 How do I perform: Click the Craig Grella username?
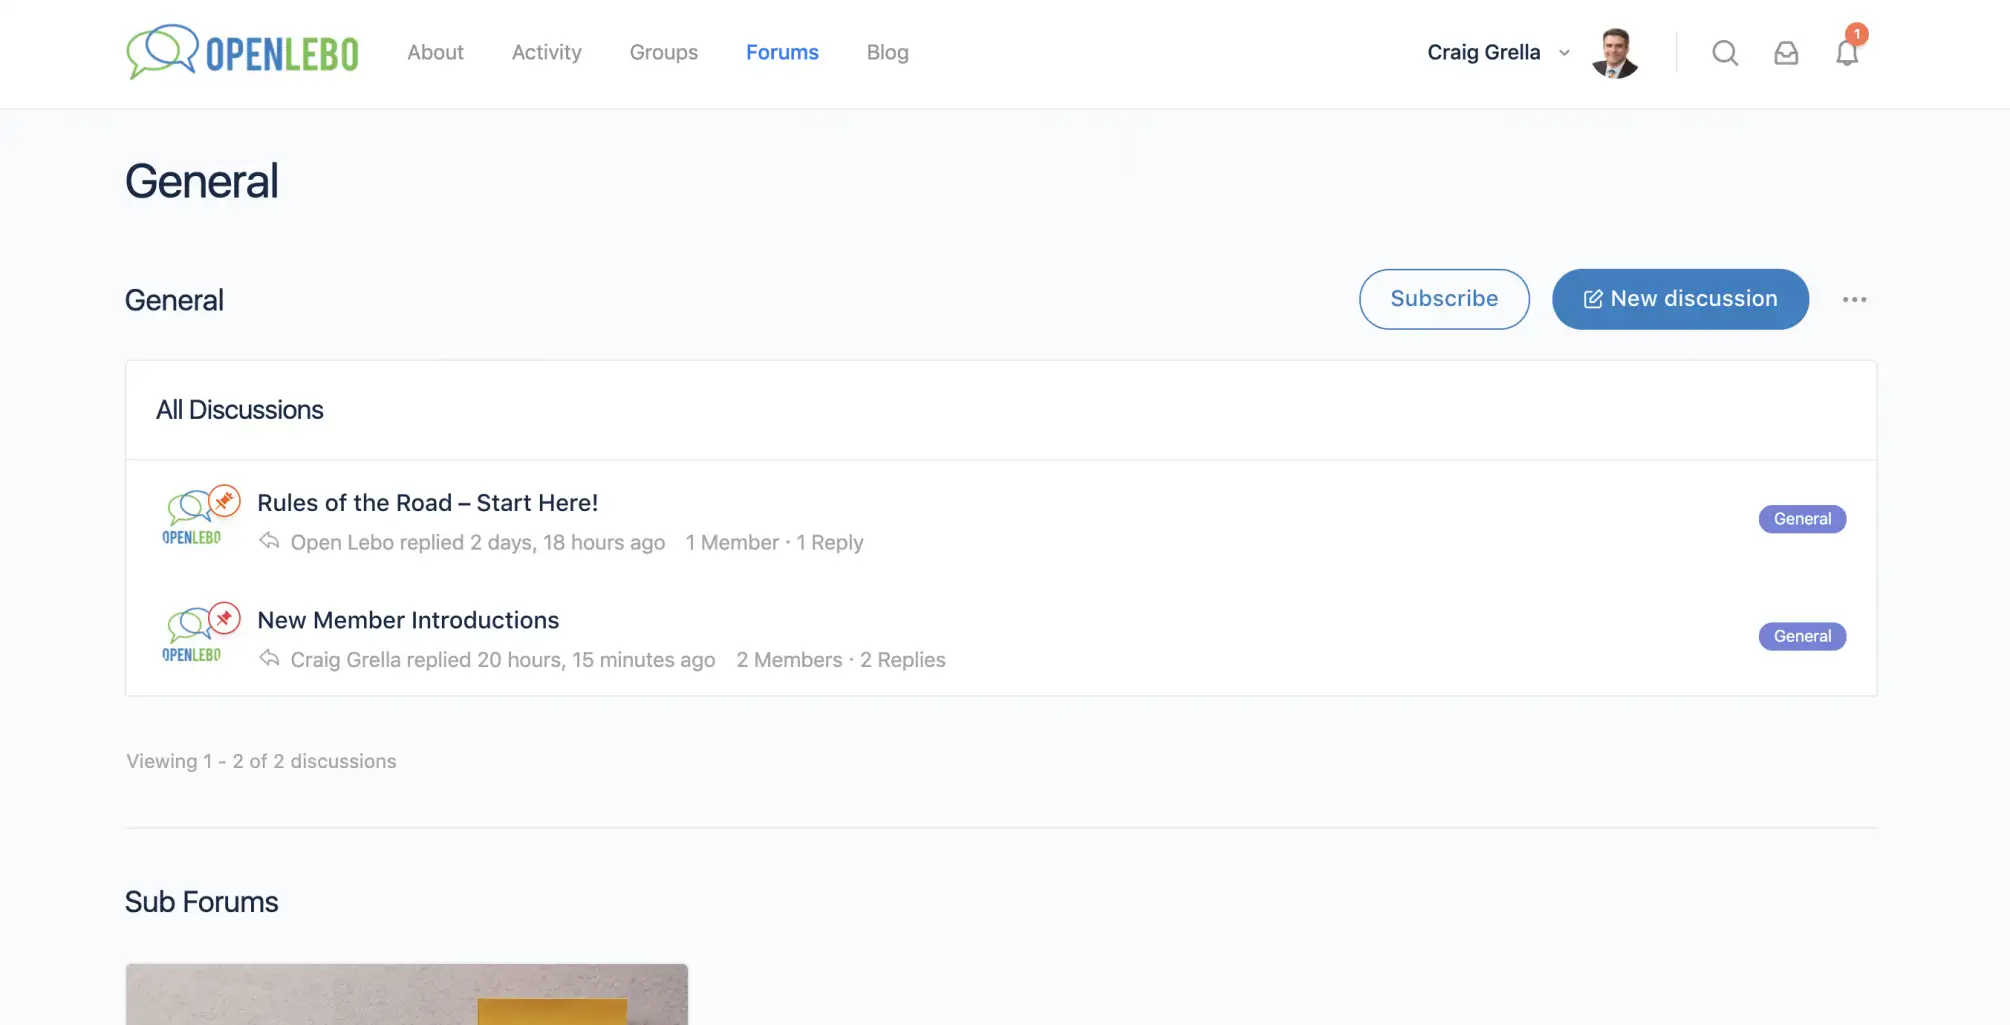coord(1483,52)
